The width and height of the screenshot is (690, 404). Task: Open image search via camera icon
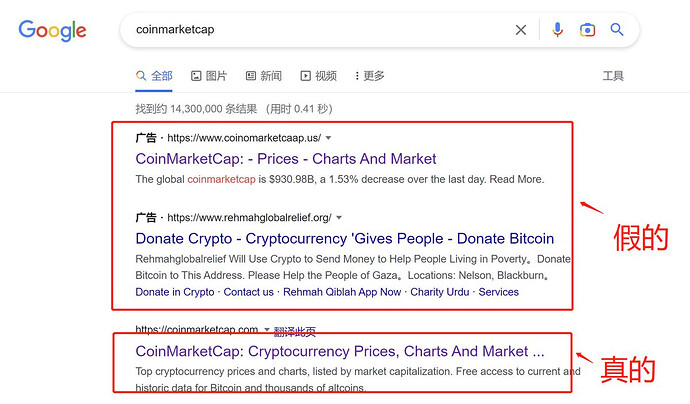587,29
